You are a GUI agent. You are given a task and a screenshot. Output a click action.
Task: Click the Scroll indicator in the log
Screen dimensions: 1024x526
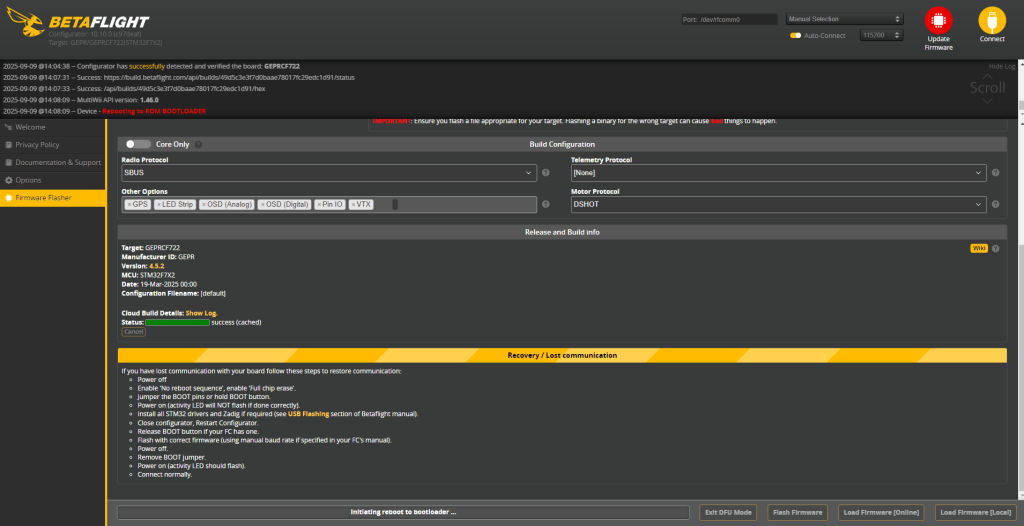click(x=987, y=88)
